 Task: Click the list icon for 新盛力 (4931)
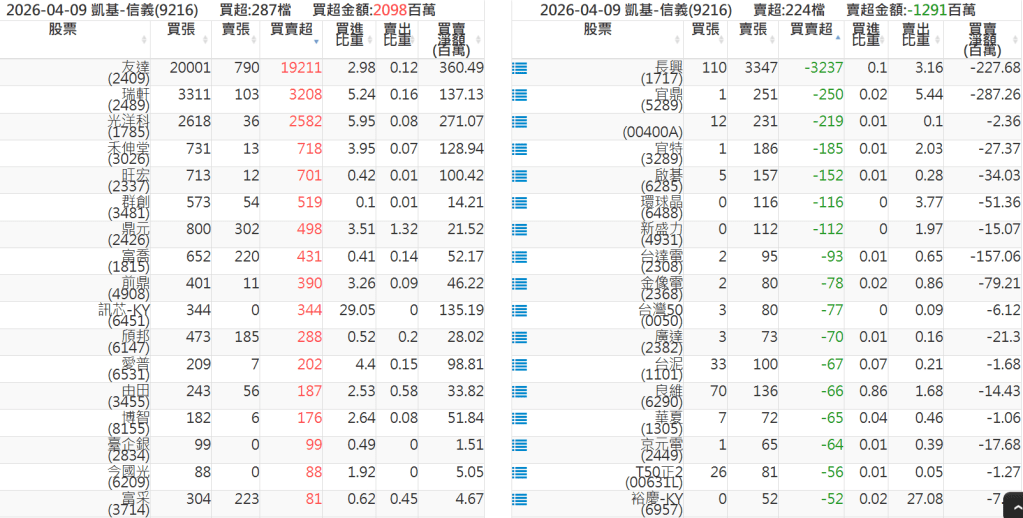(519, 230)
